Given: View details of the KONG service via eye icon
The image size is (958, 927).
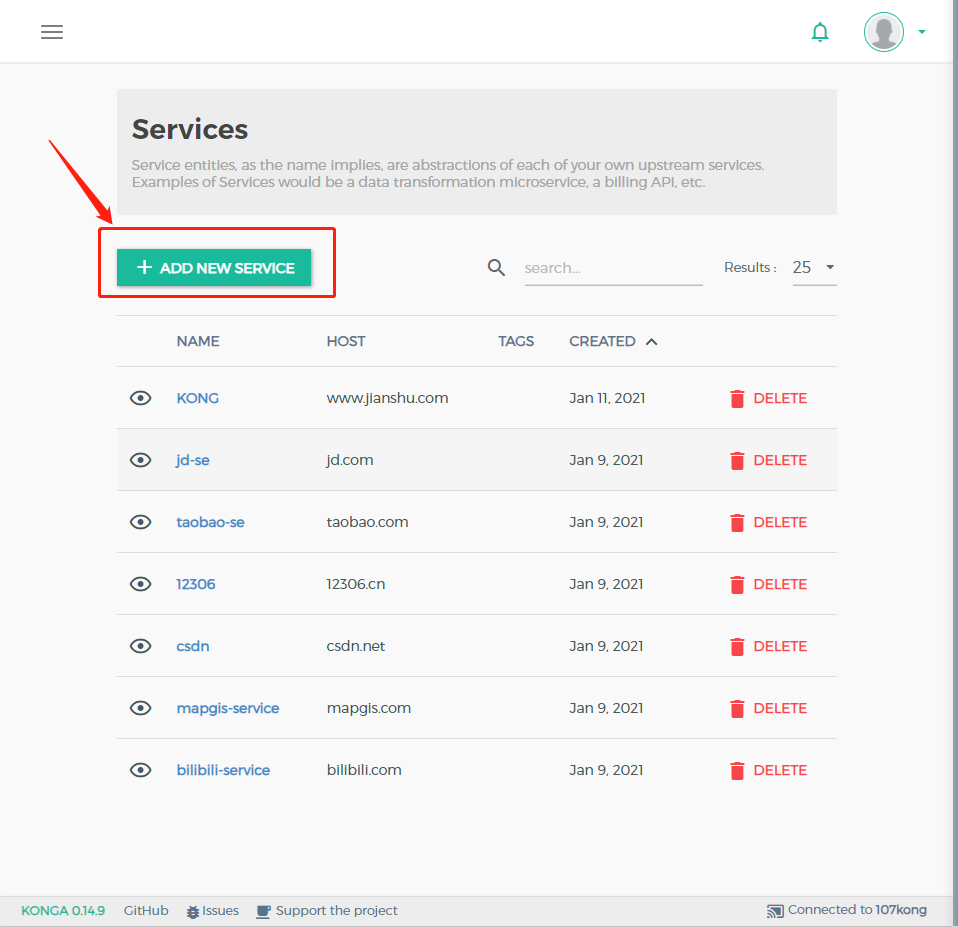Looking at the screenshot, I should 140,398.
